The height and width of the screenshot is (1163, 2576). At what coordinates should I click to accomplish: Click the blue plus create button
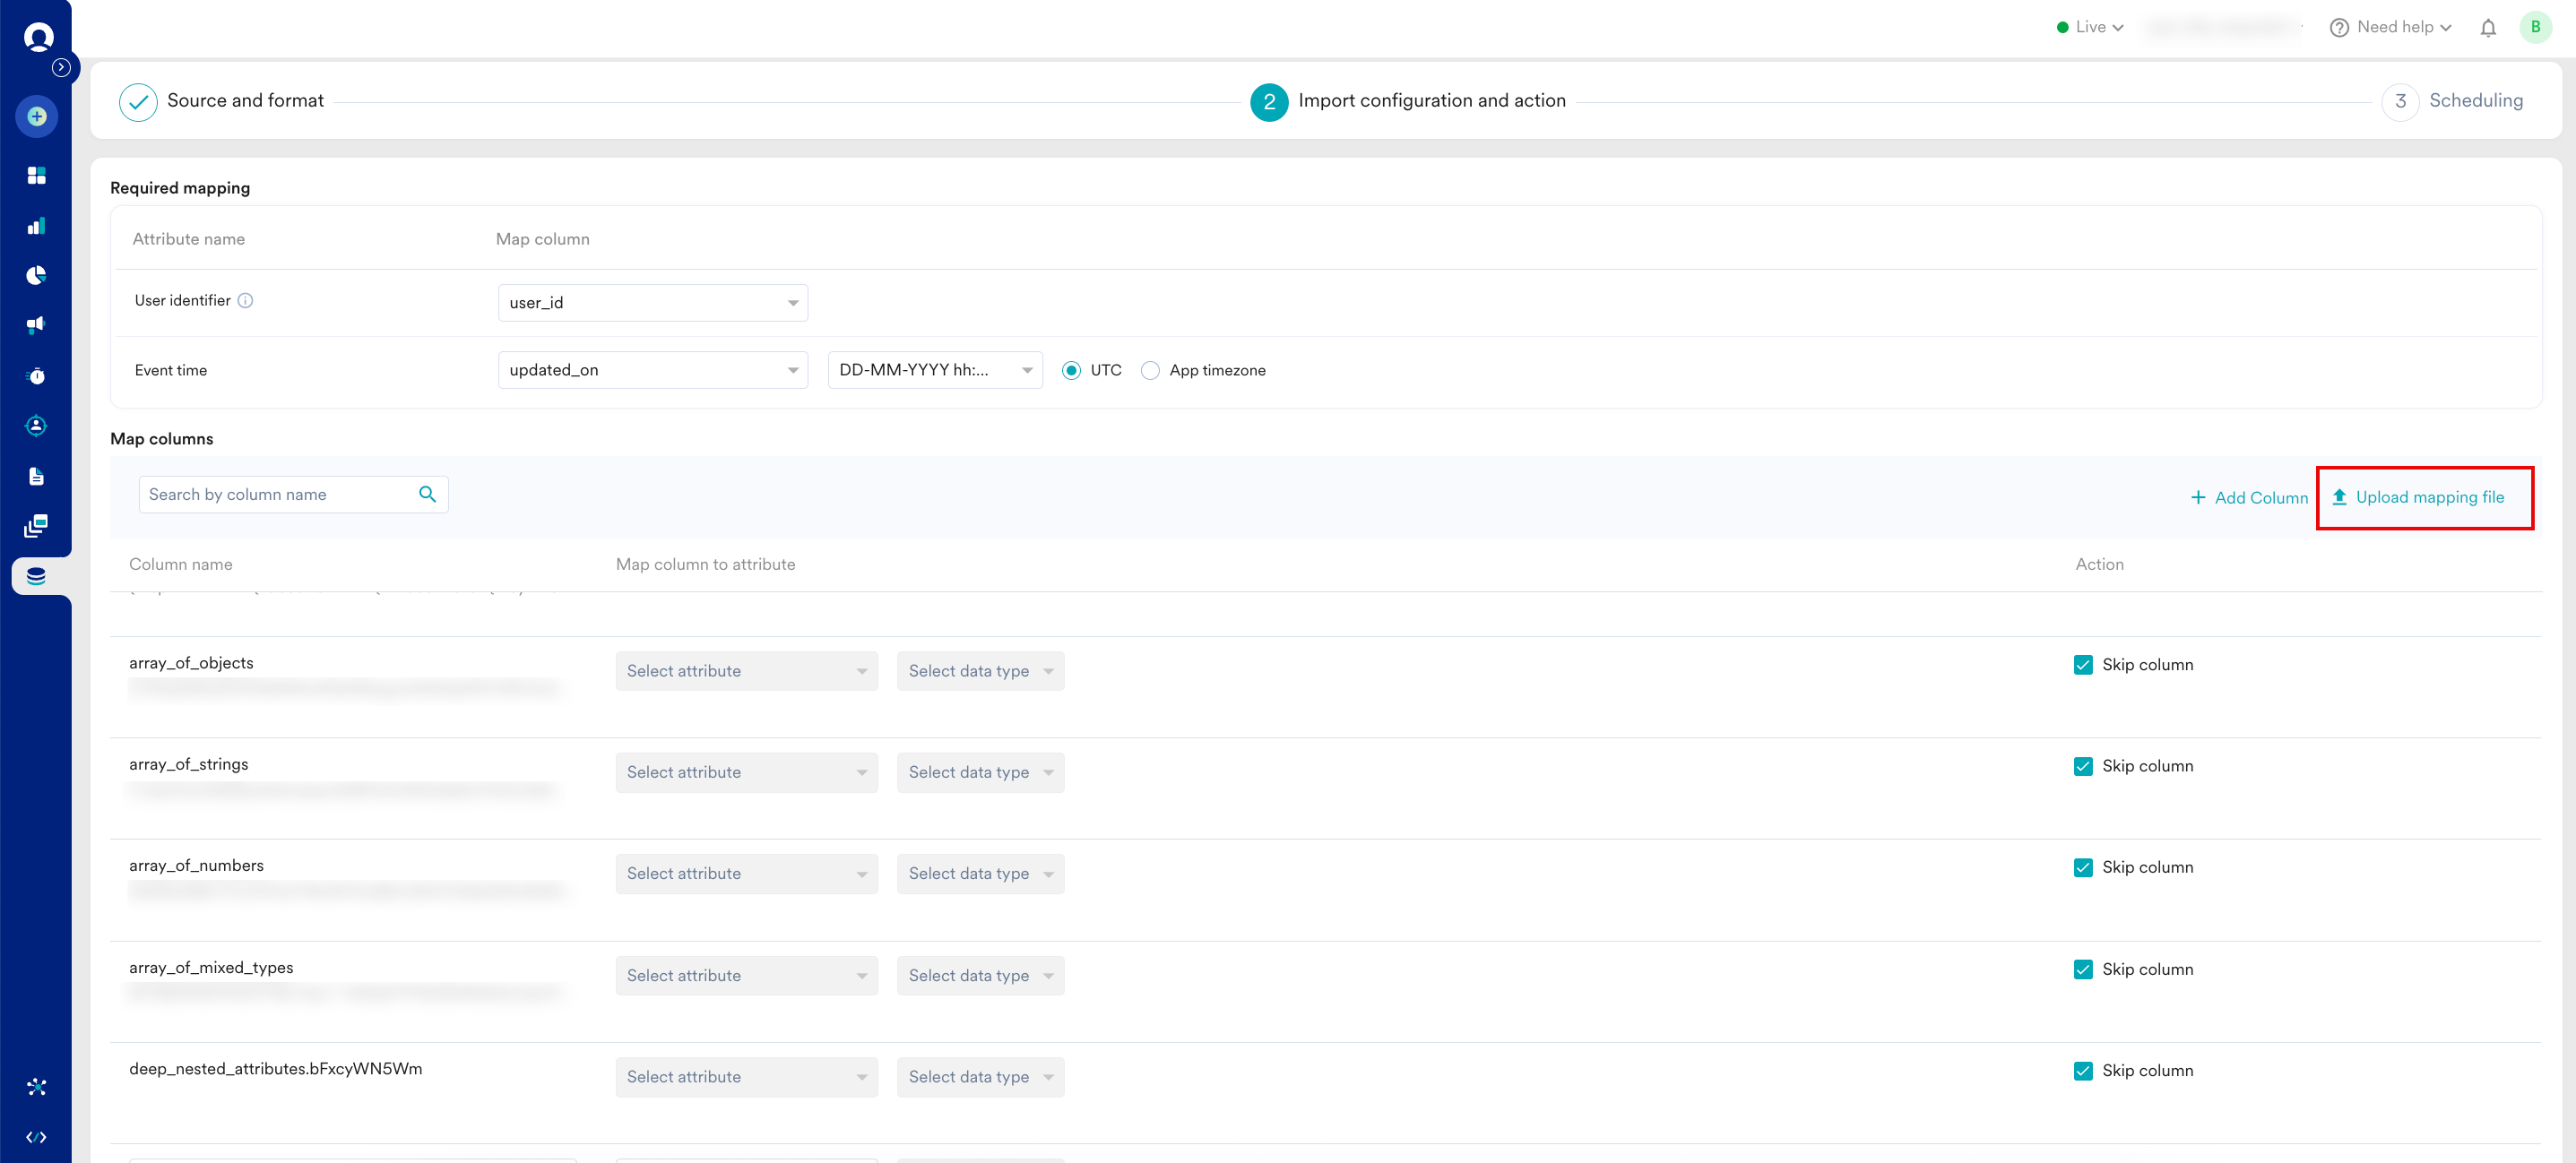coord(37,117)
